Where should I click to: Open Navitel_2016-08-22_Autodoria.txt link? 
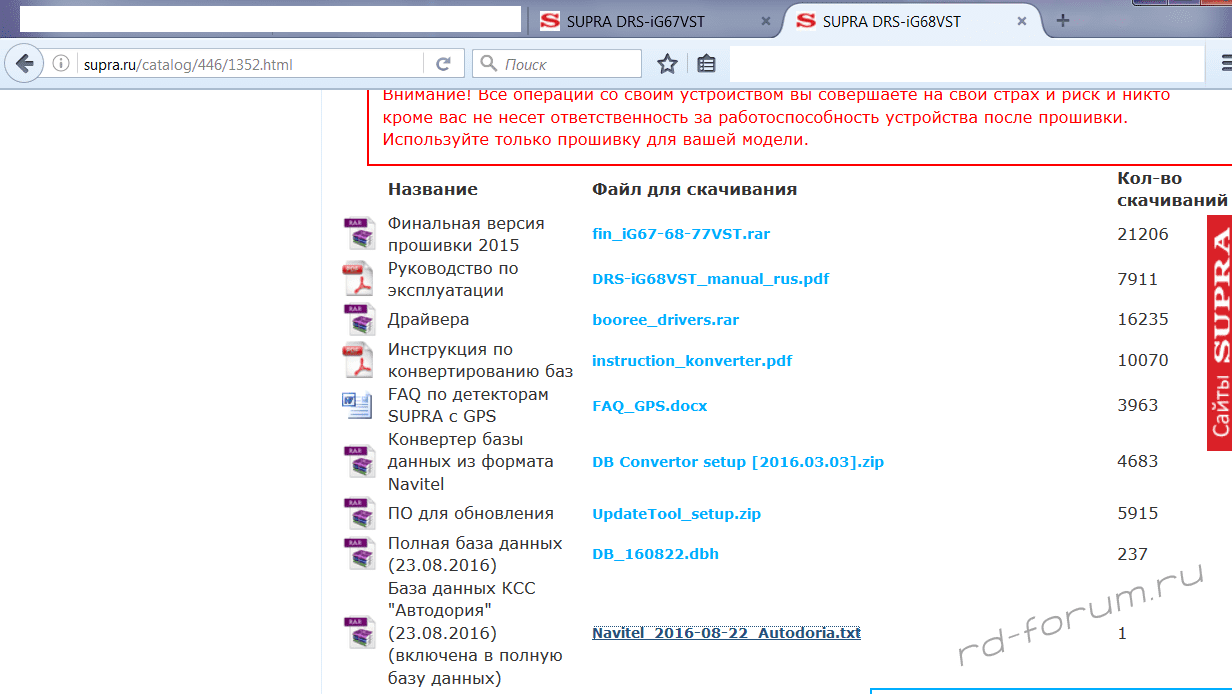pos(727,633)
